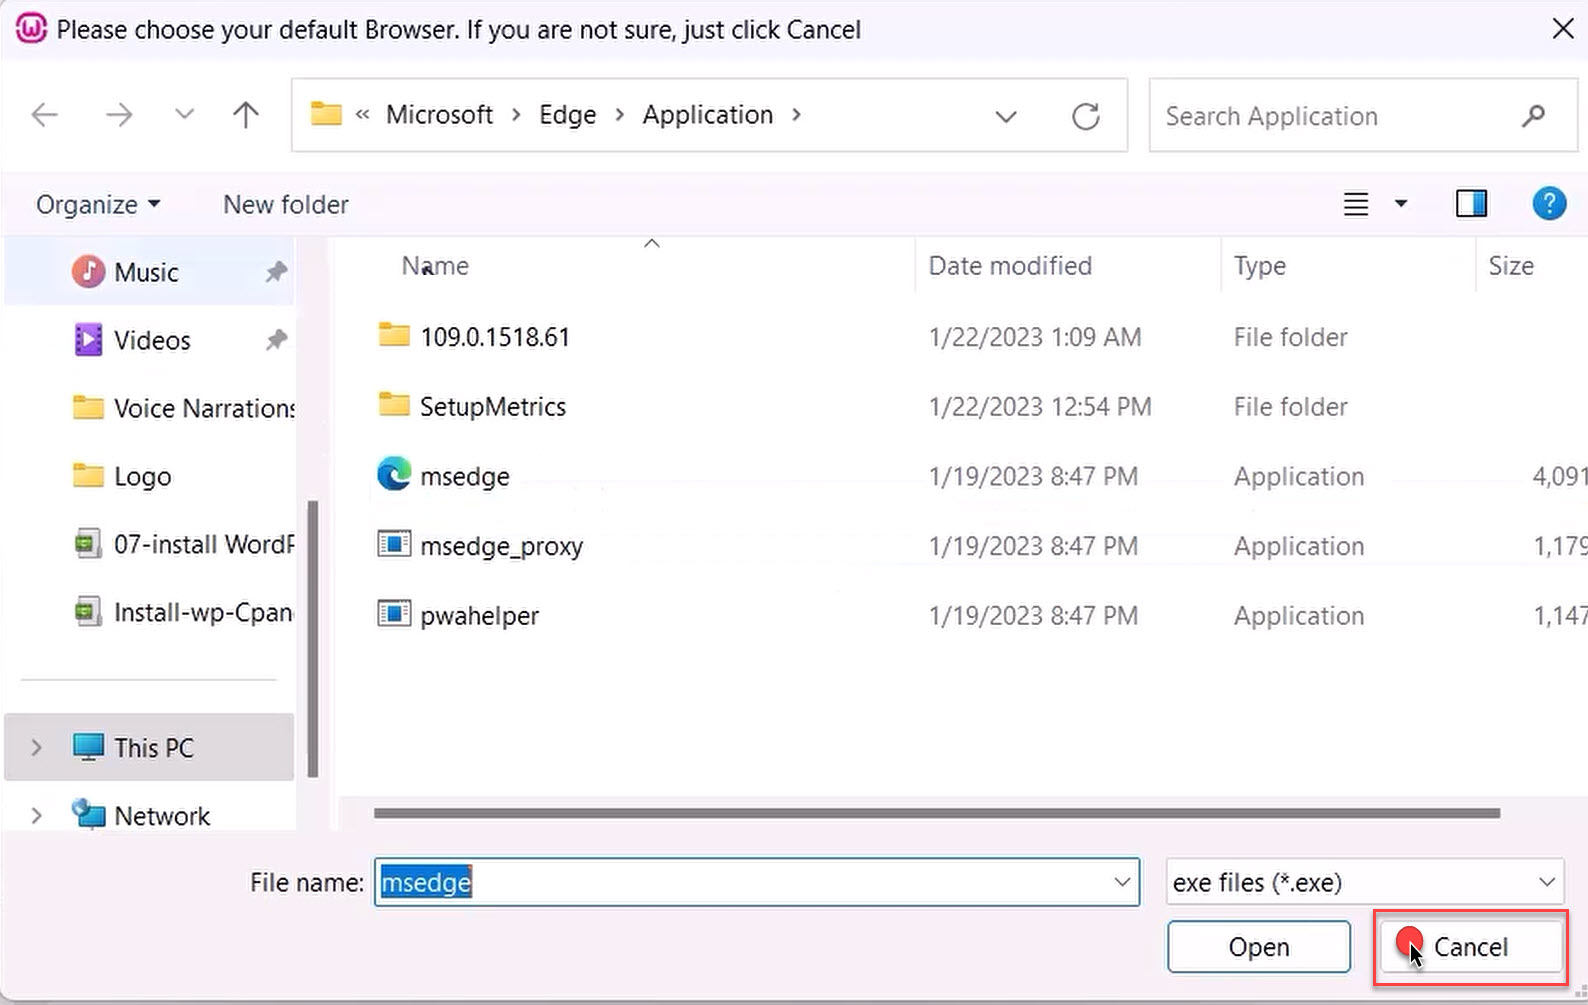This screenshot has height=1005, width=1588.
Task: Click the Forward navigation arrow
Action: click(x=119, y=115)
